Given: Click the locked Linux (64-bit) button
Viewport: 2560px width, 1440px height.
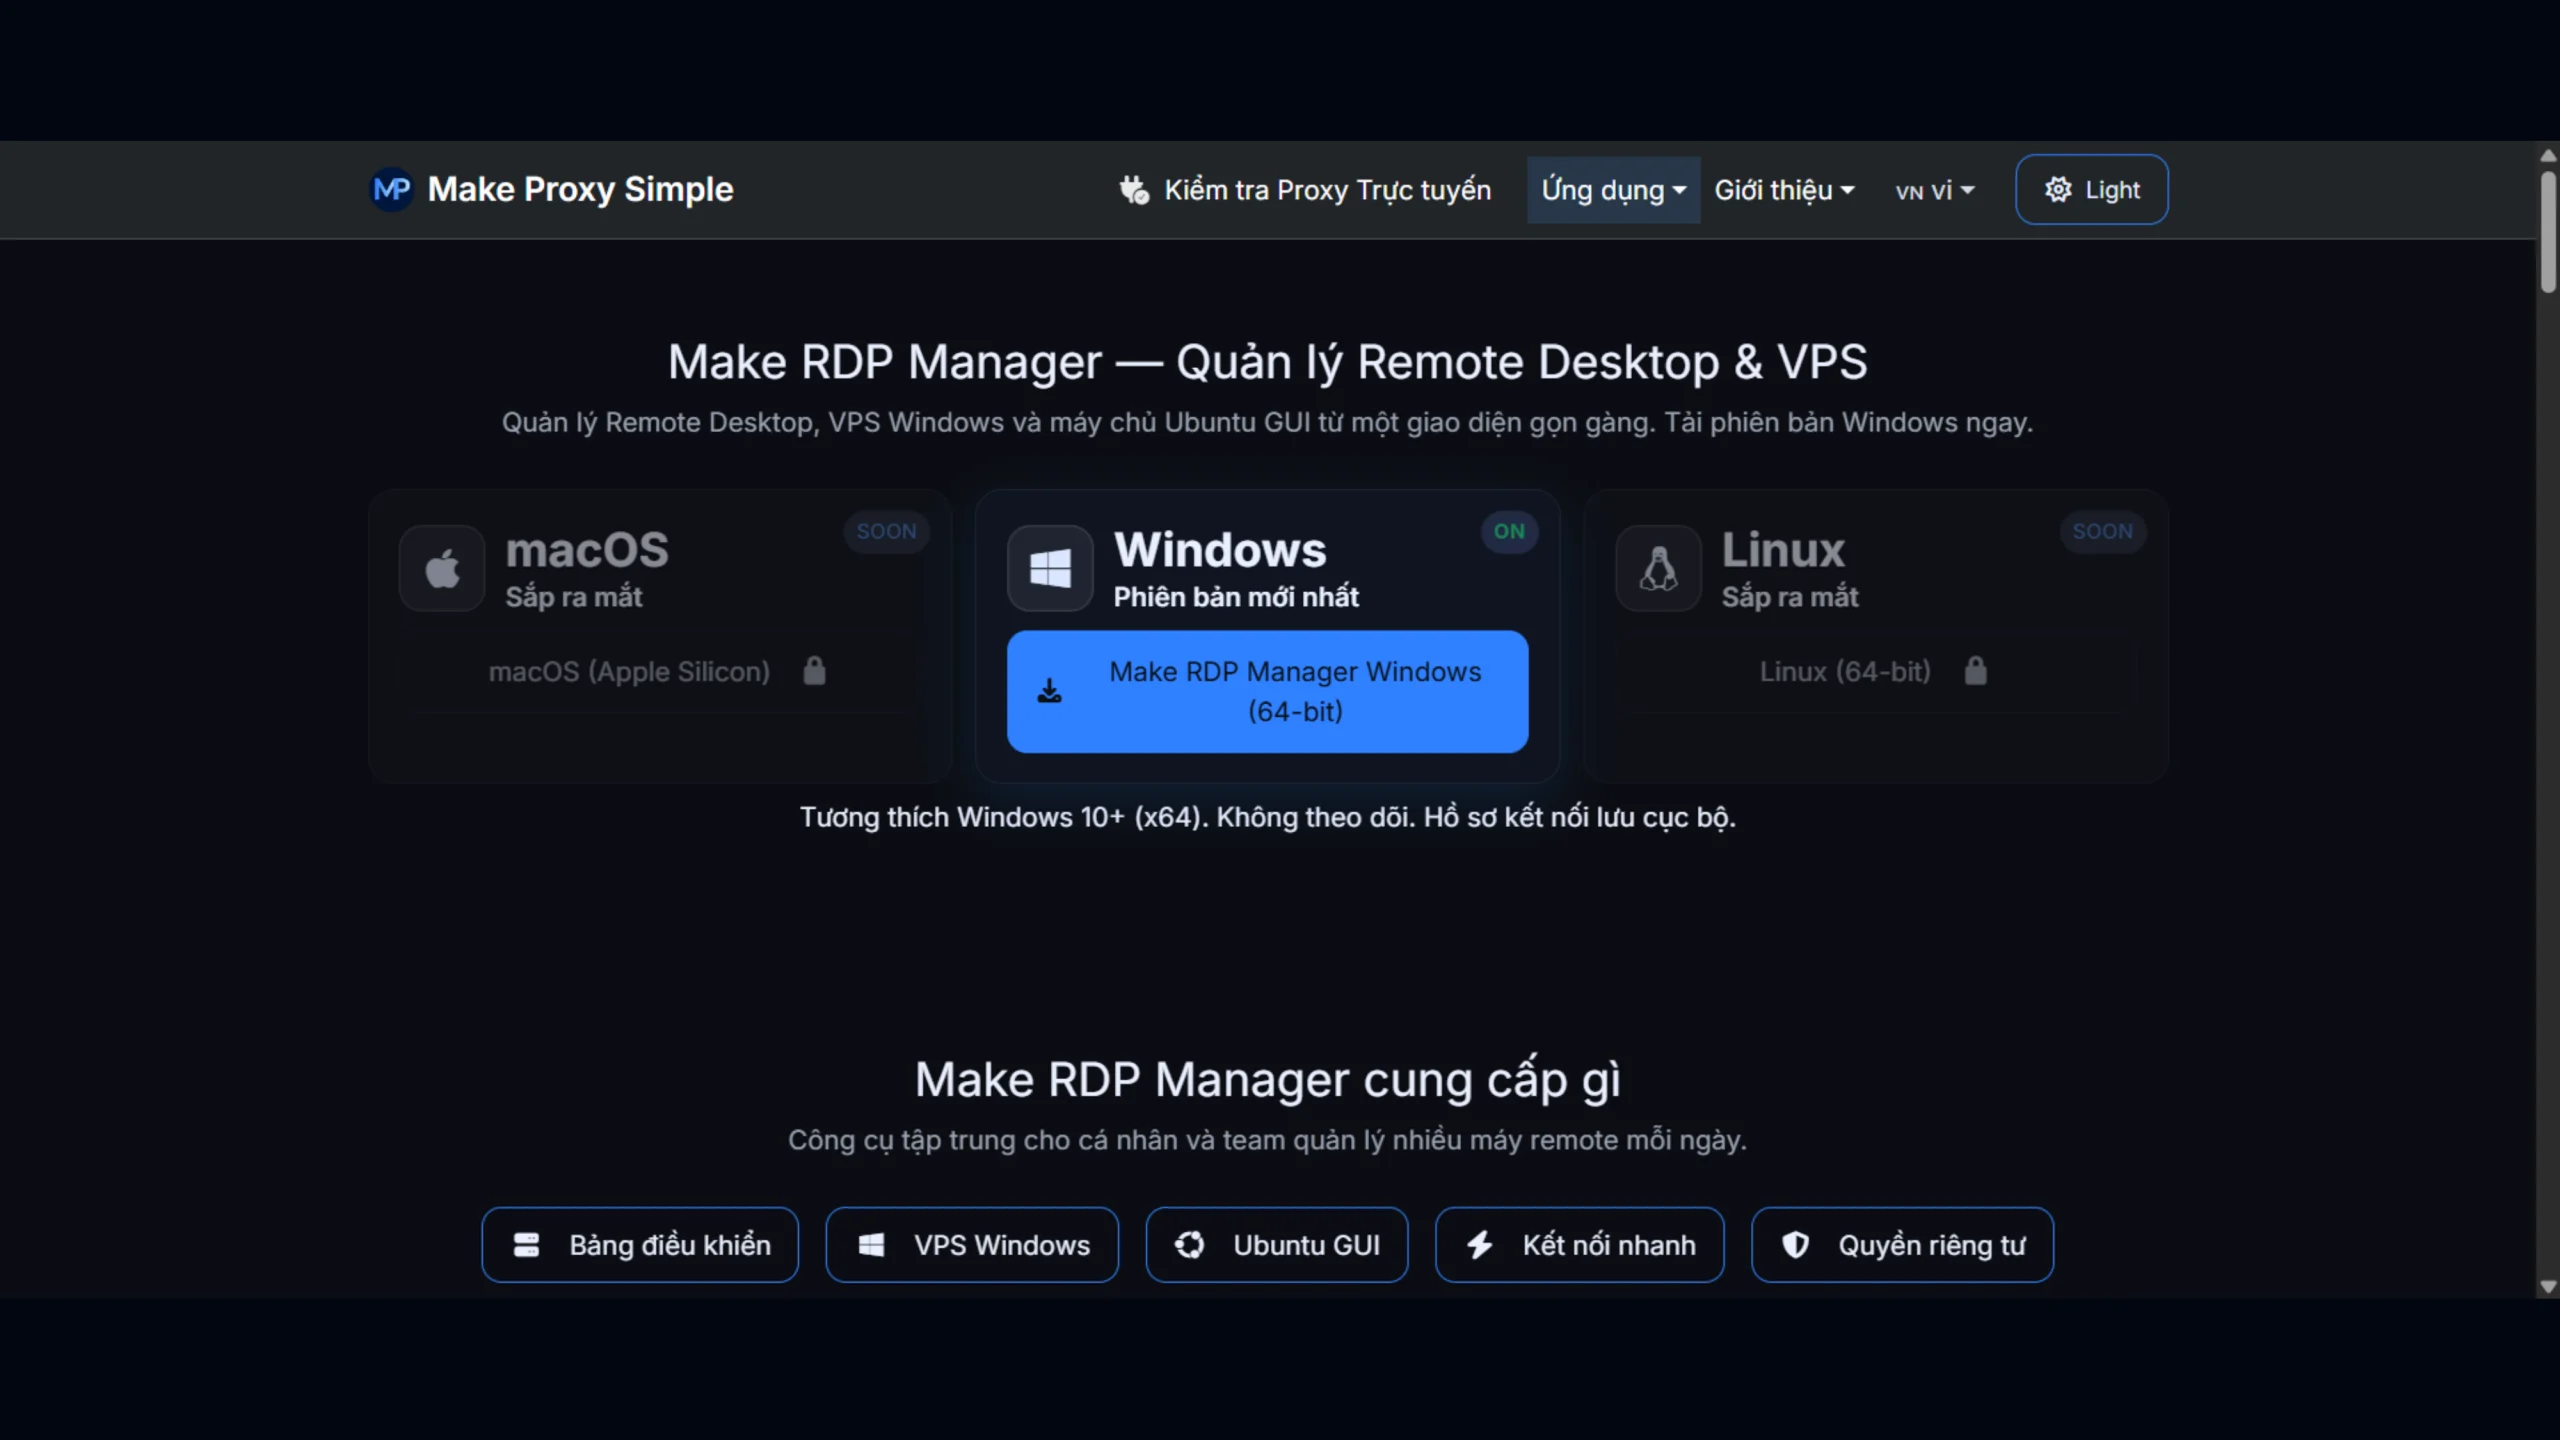Looking at the screenshot, I should click(x=1875, y=671).
